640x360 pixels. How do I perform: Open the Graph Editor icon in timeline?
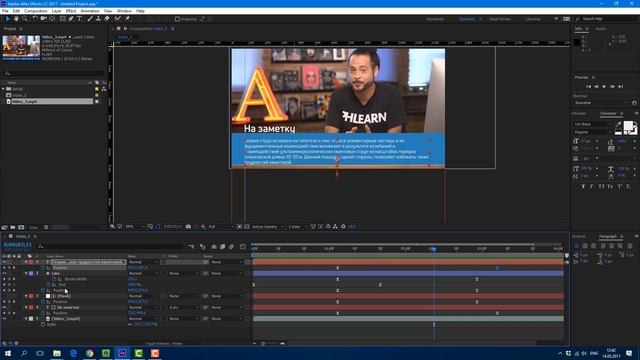(243, 247)
